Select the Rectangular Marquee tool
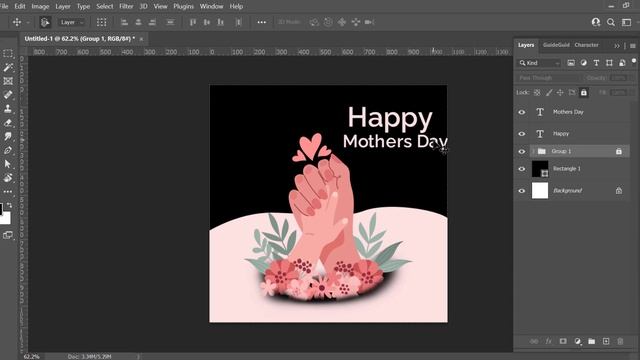Viewport: 640px width, 360px height. pyautogui.click(x=8, y=53)
